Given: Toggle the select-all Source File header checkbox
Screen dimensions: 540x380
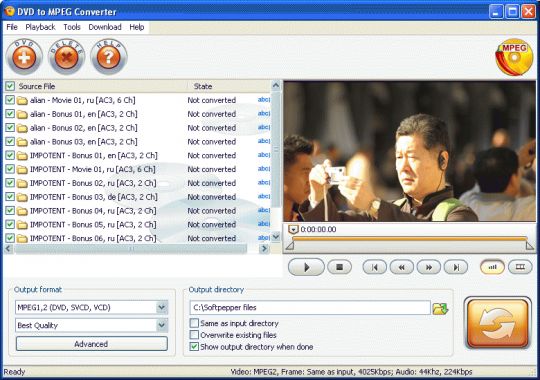Looking at the screenshot, I should click(x=10, y=86).
